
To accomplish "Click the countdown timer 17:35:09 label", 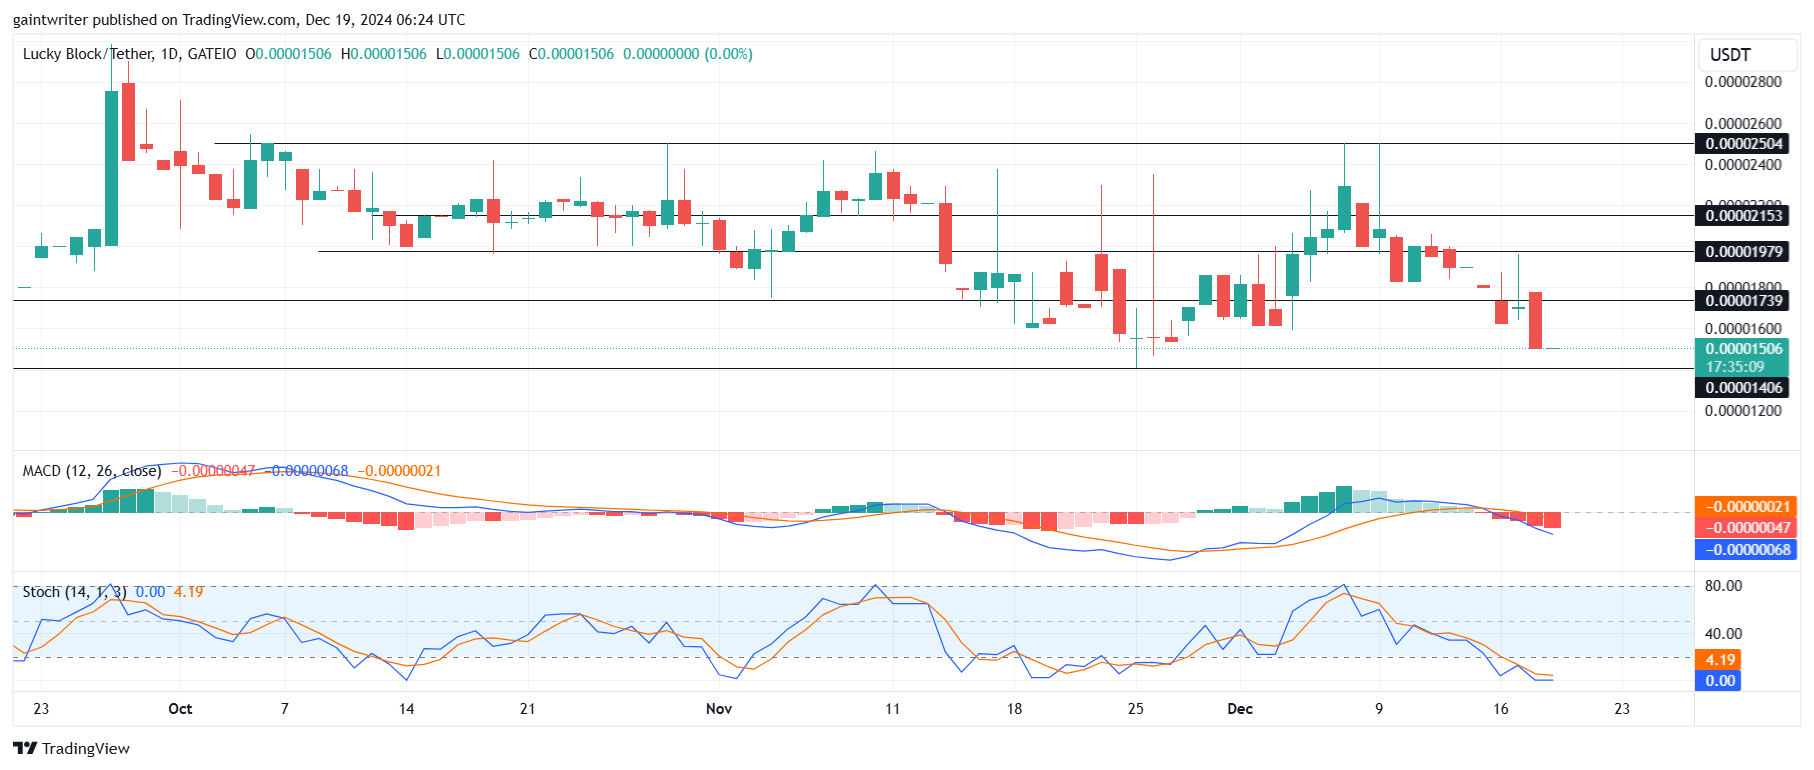I will (1735, 367).
